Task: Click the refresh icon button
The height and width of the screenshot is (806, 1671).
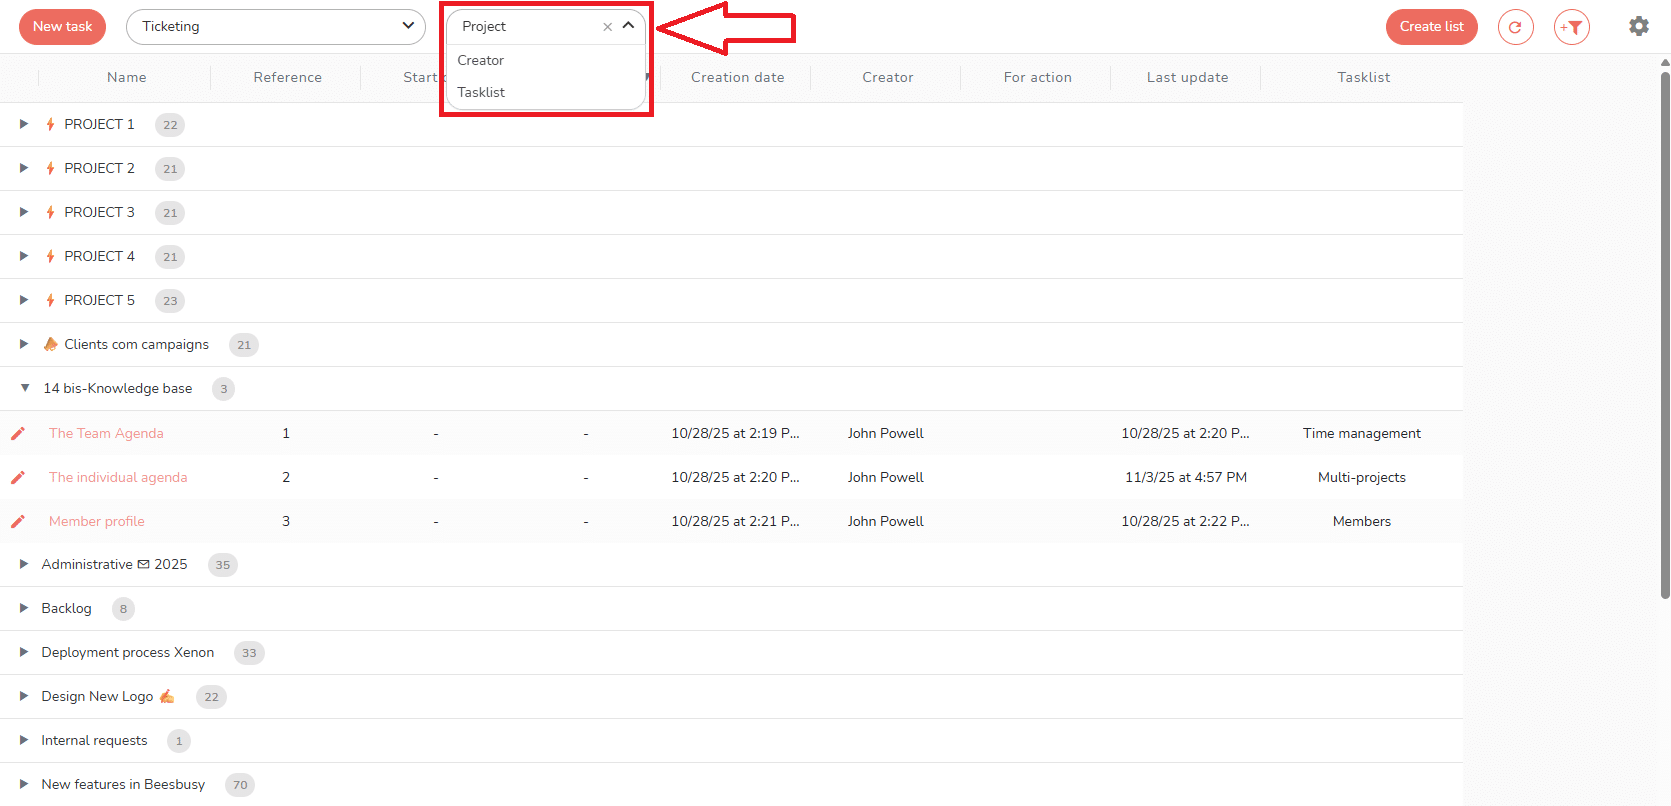Action: coord(1515,27)
